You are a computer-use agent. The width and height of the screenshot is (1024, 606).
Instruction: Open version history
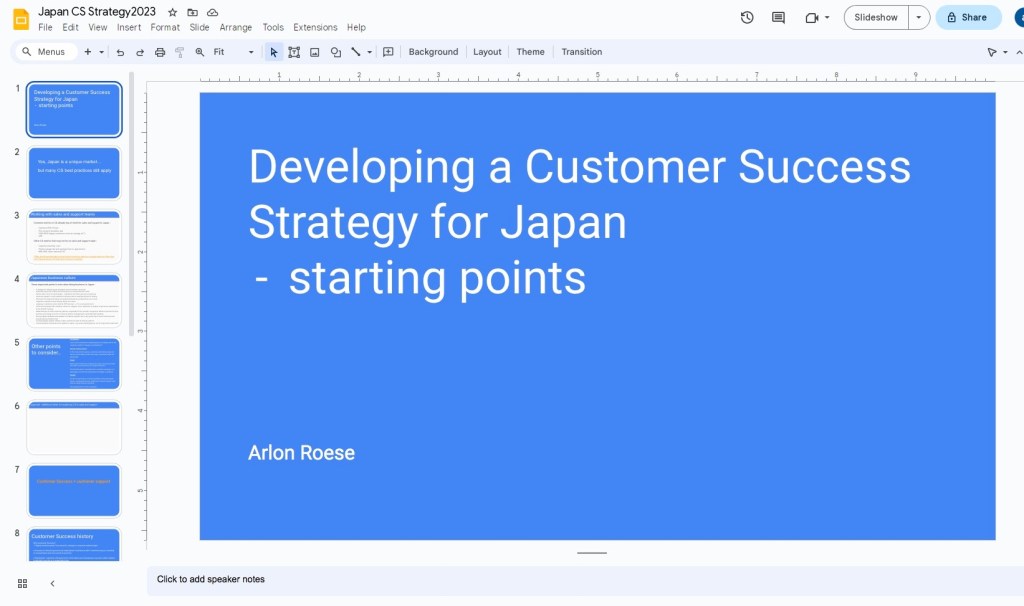(746, 17)
